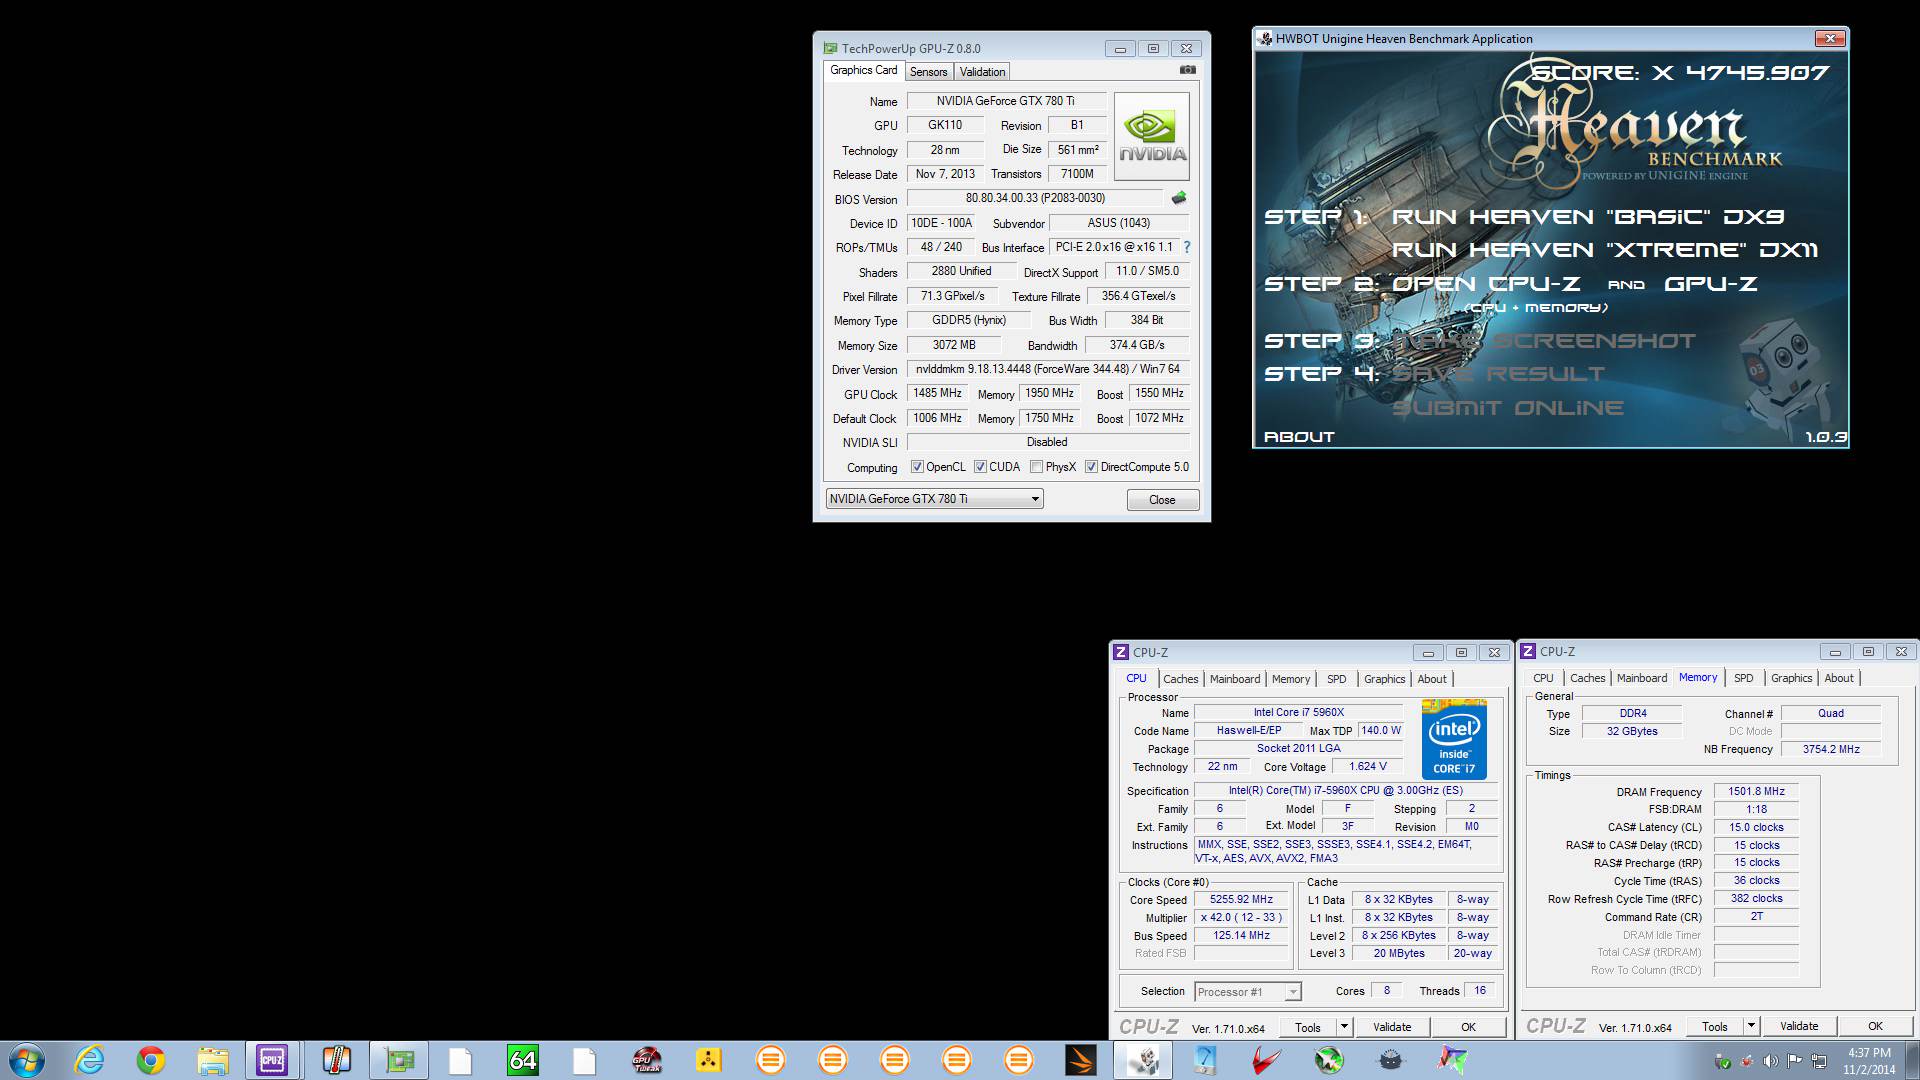Open Caches tab in left CPU-Z window
The image size is (1920, 1080).
(x=1180, y=679)
